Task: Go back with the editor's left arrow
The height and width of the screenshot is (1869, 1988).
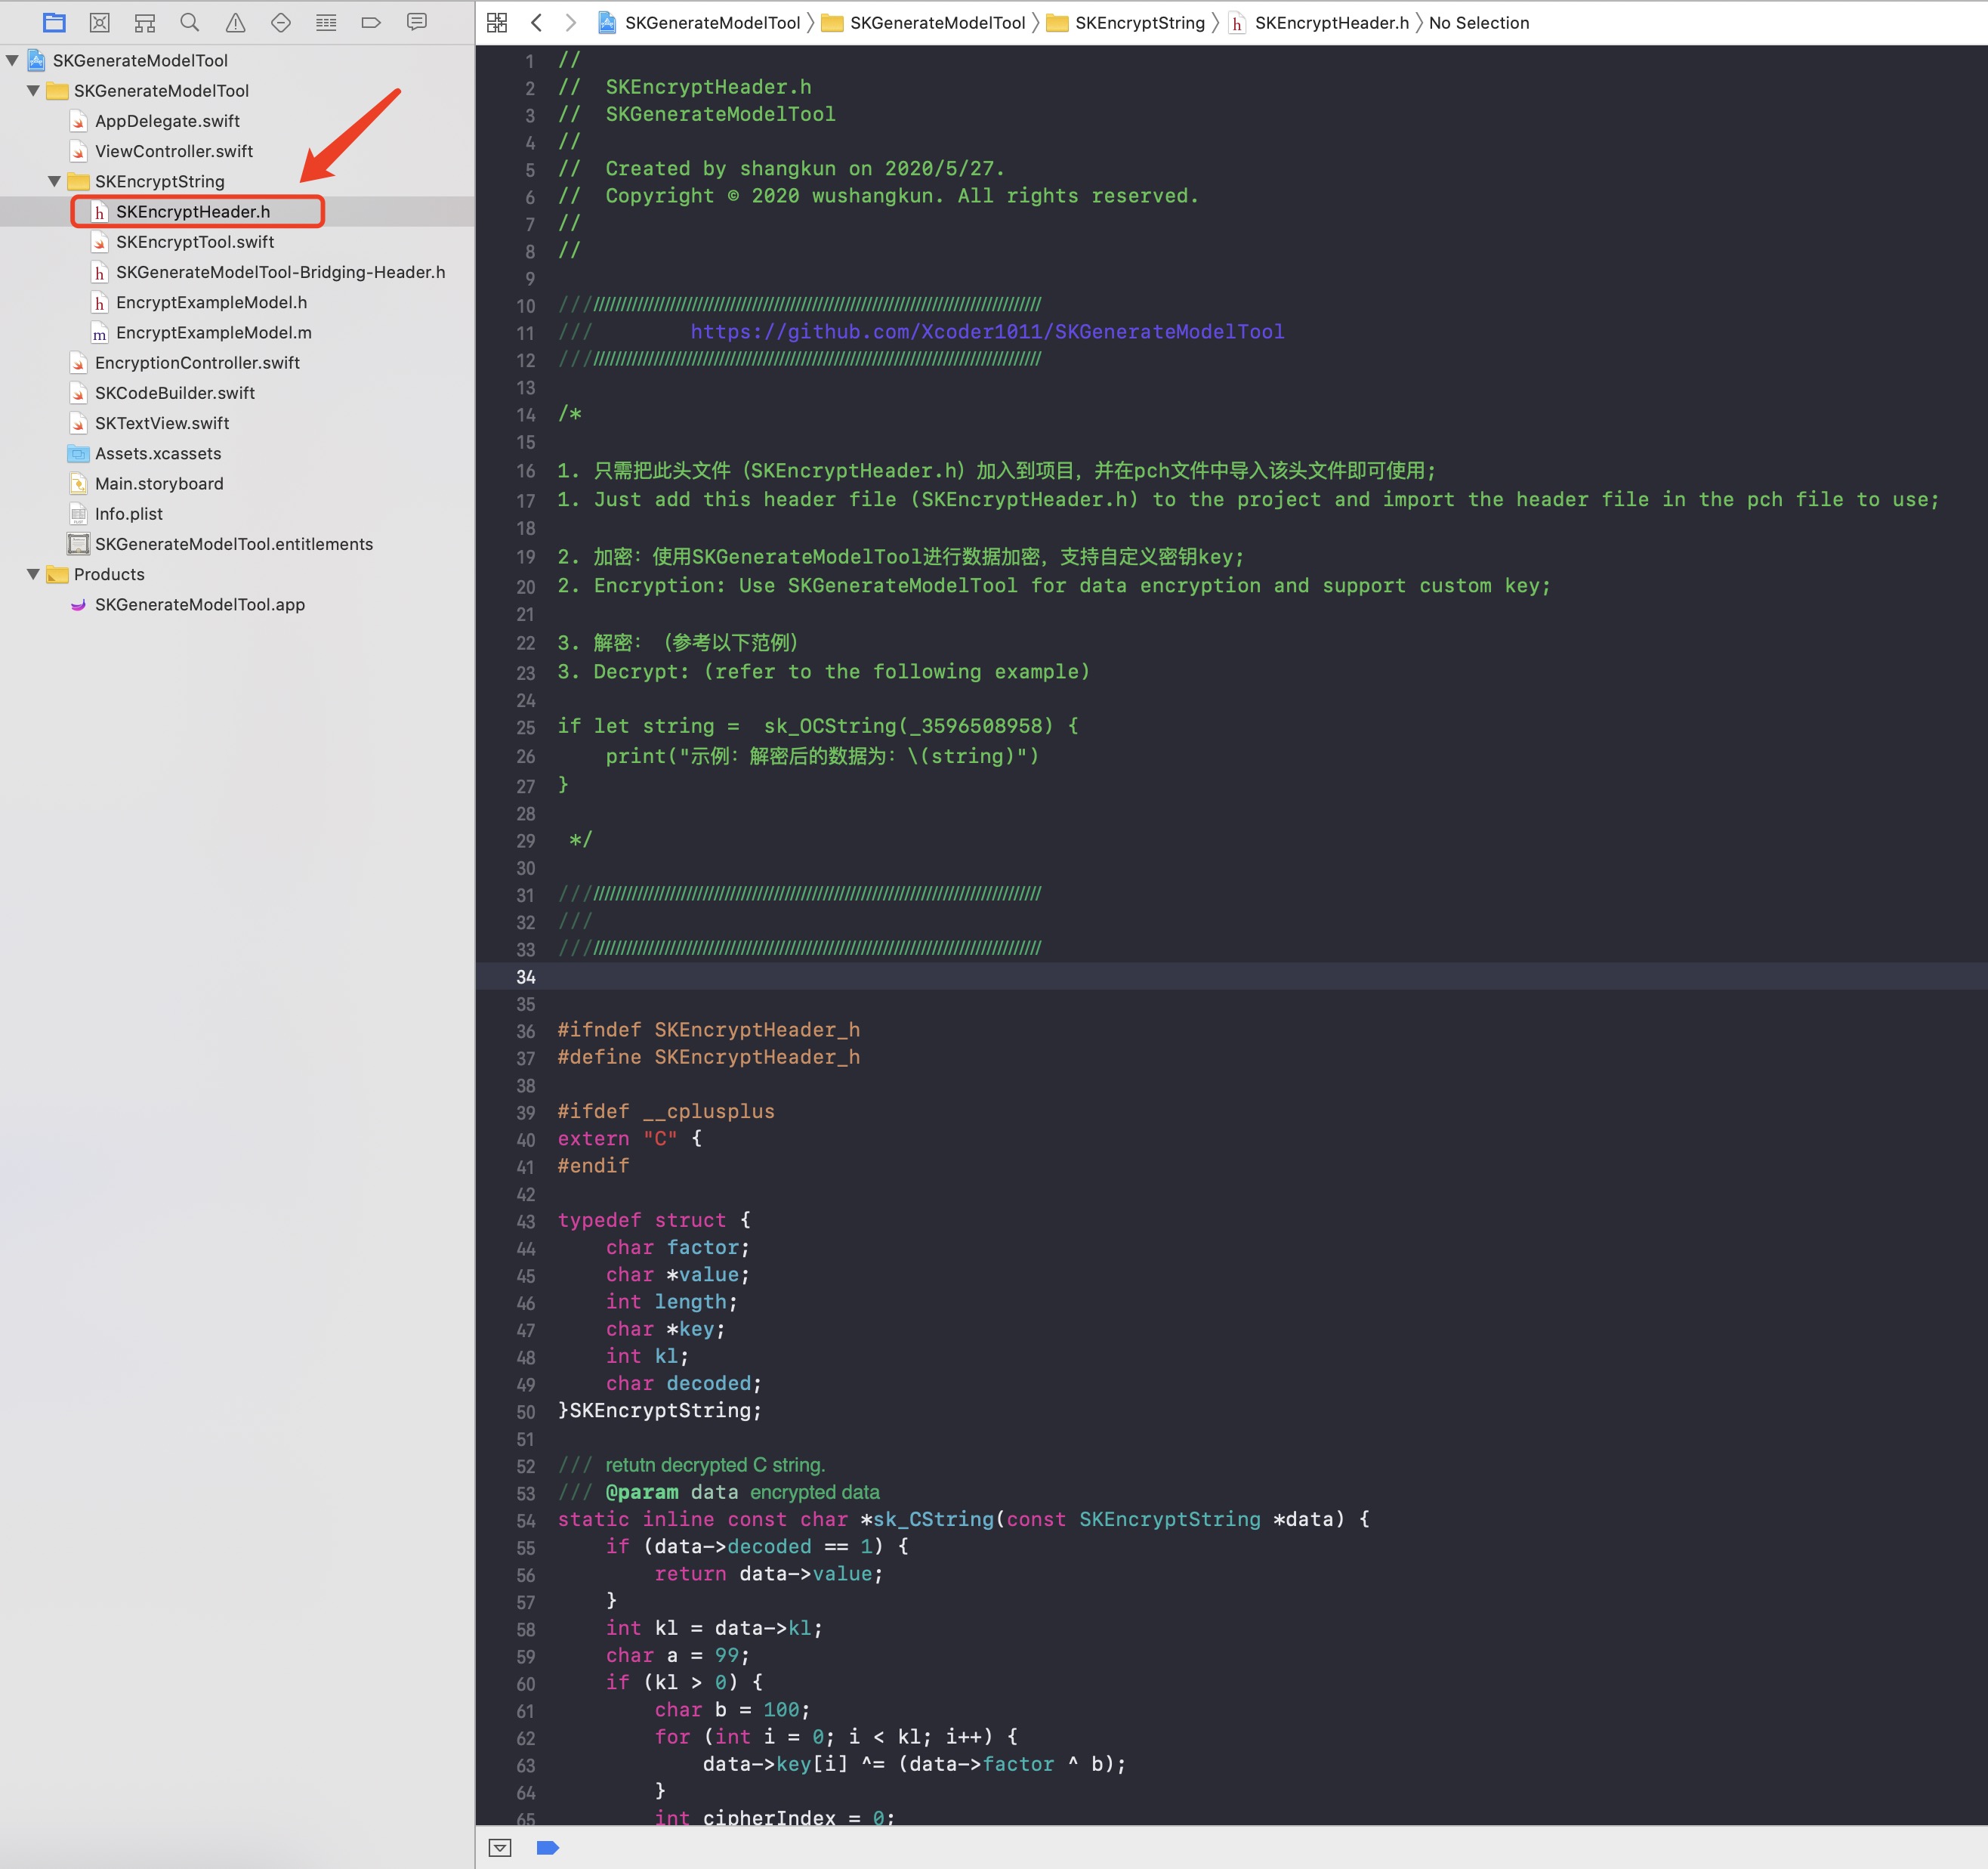Action: click(x=537, y=22)
